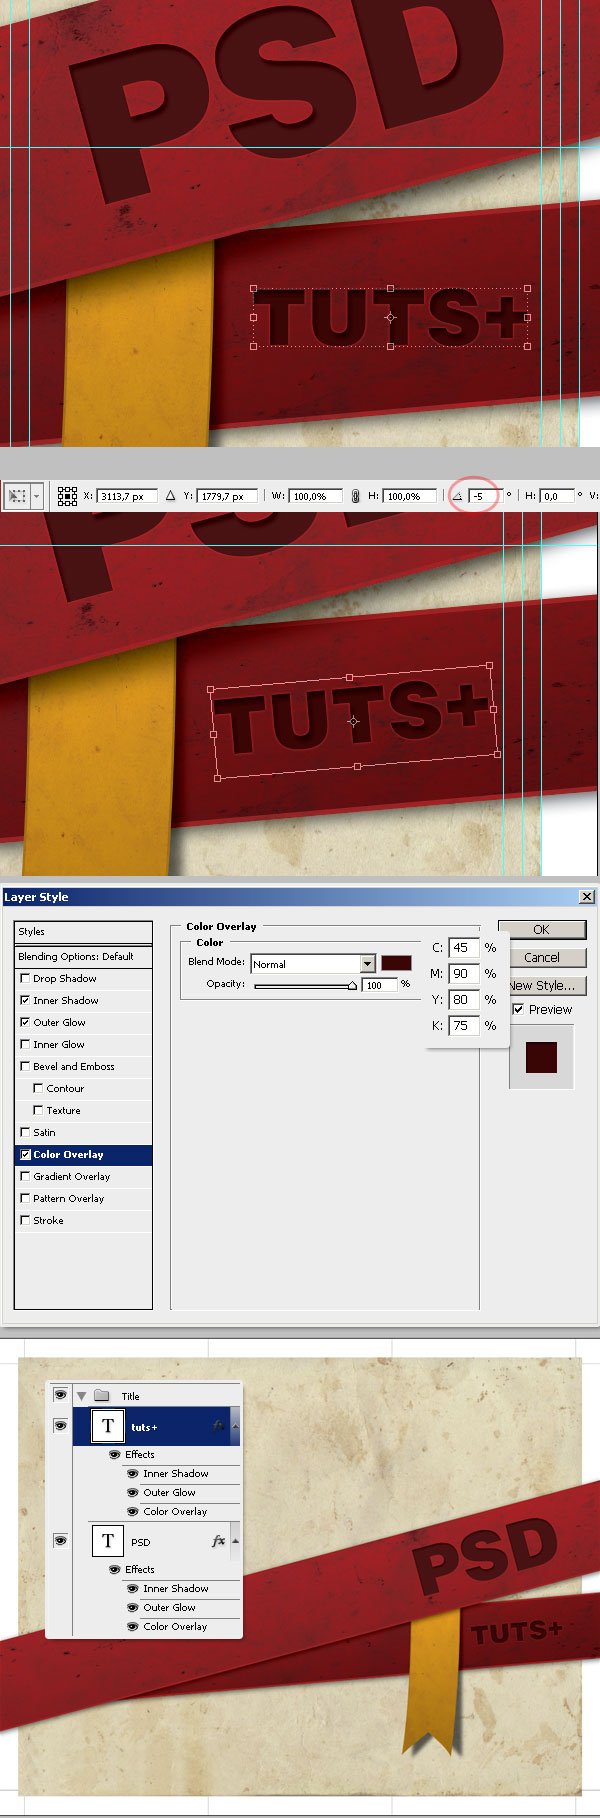This screenshot has width=600, height=1818.
Task: Enable the Gradient Overlay checkbox
Action: pos(25,1176)
